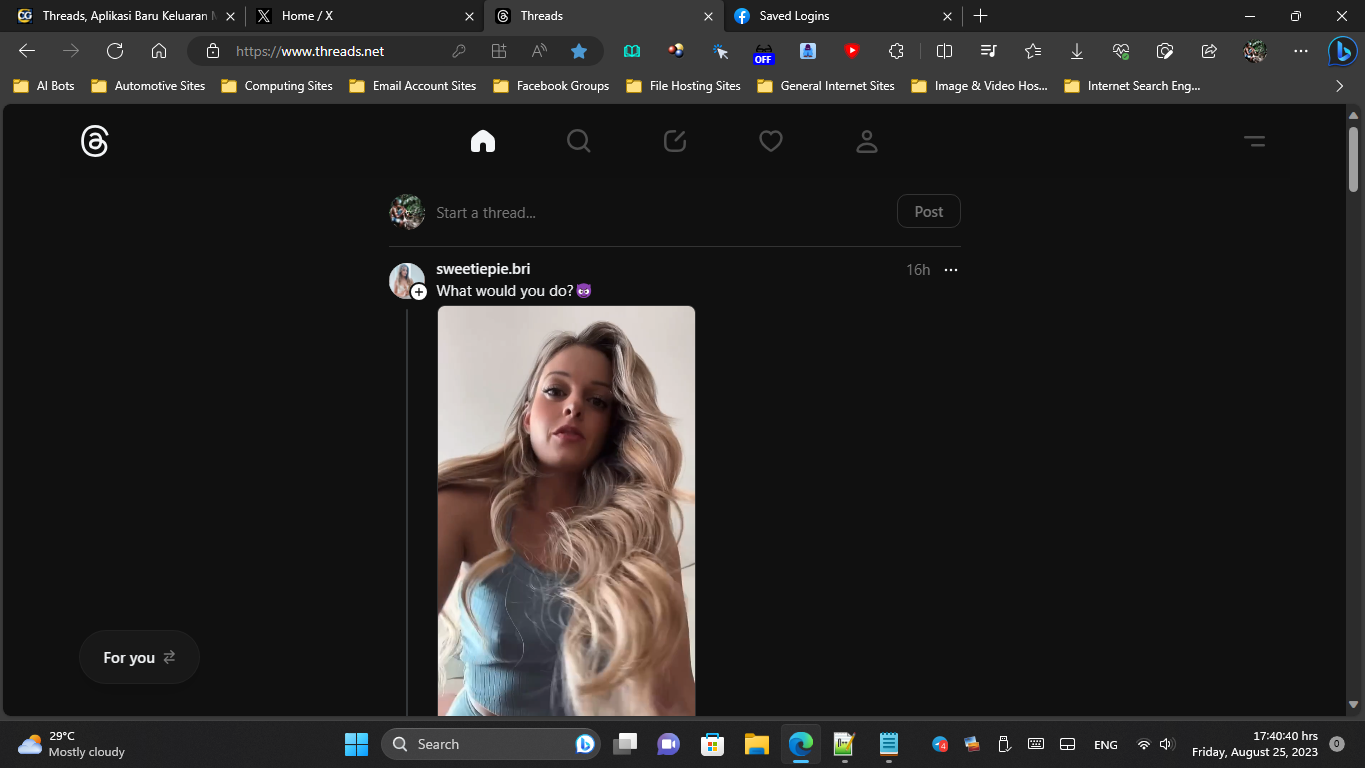This screenshot has height=768, width=1365.
Task: Open the Threads home feed icon
Action: point(483,142)
